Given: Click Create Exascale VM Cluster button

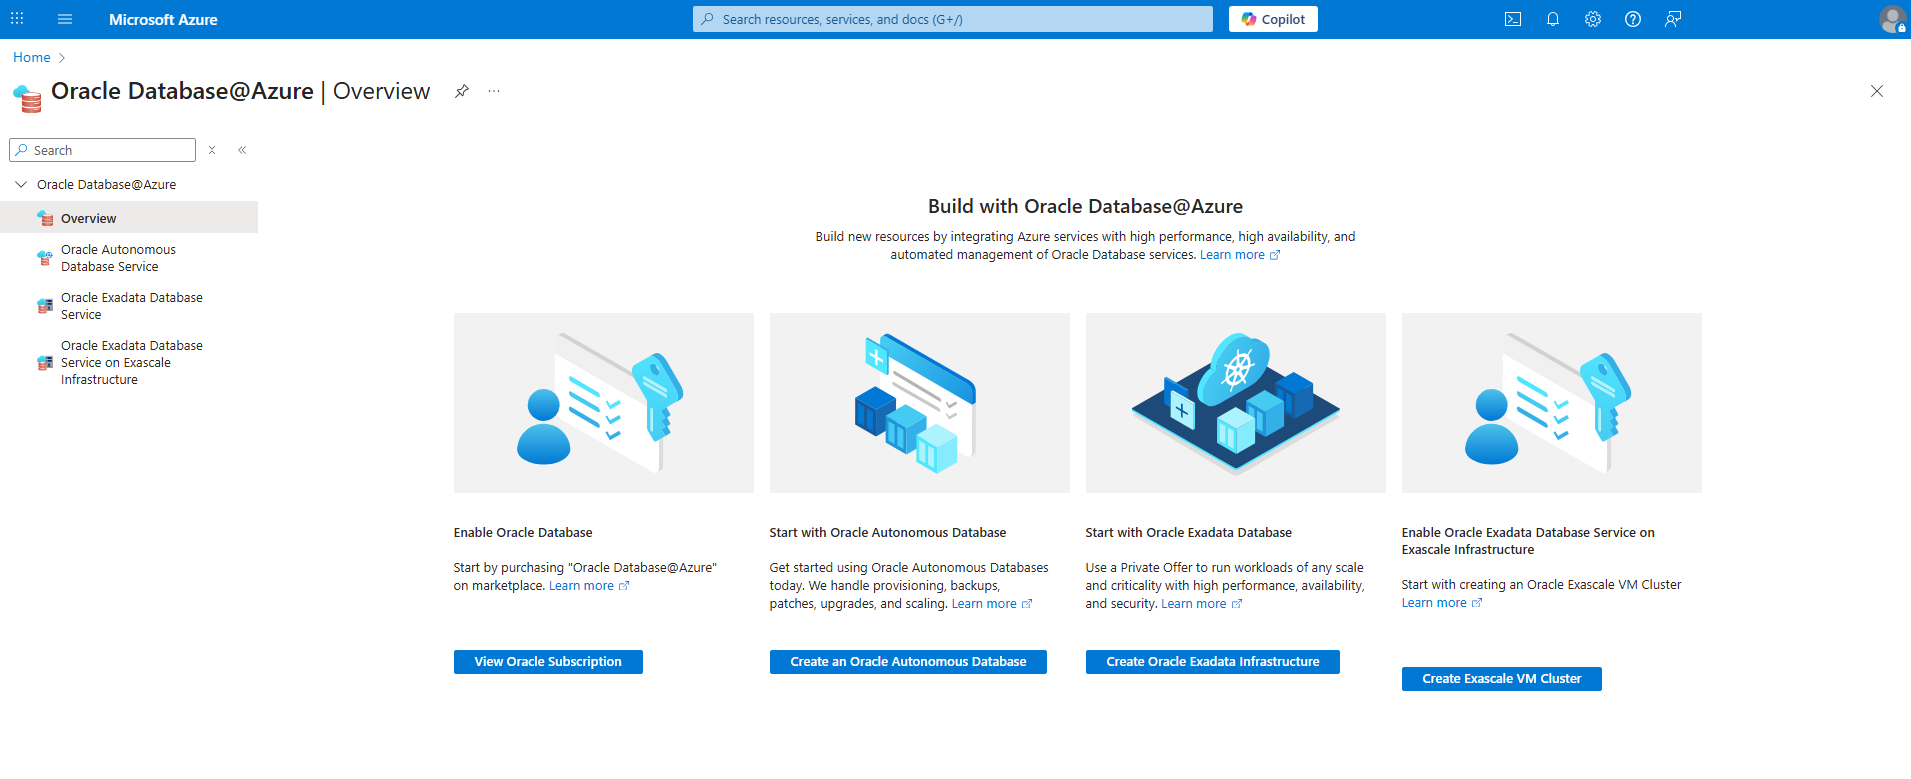Looking at the screenshot, I should tap(1501, 679).
